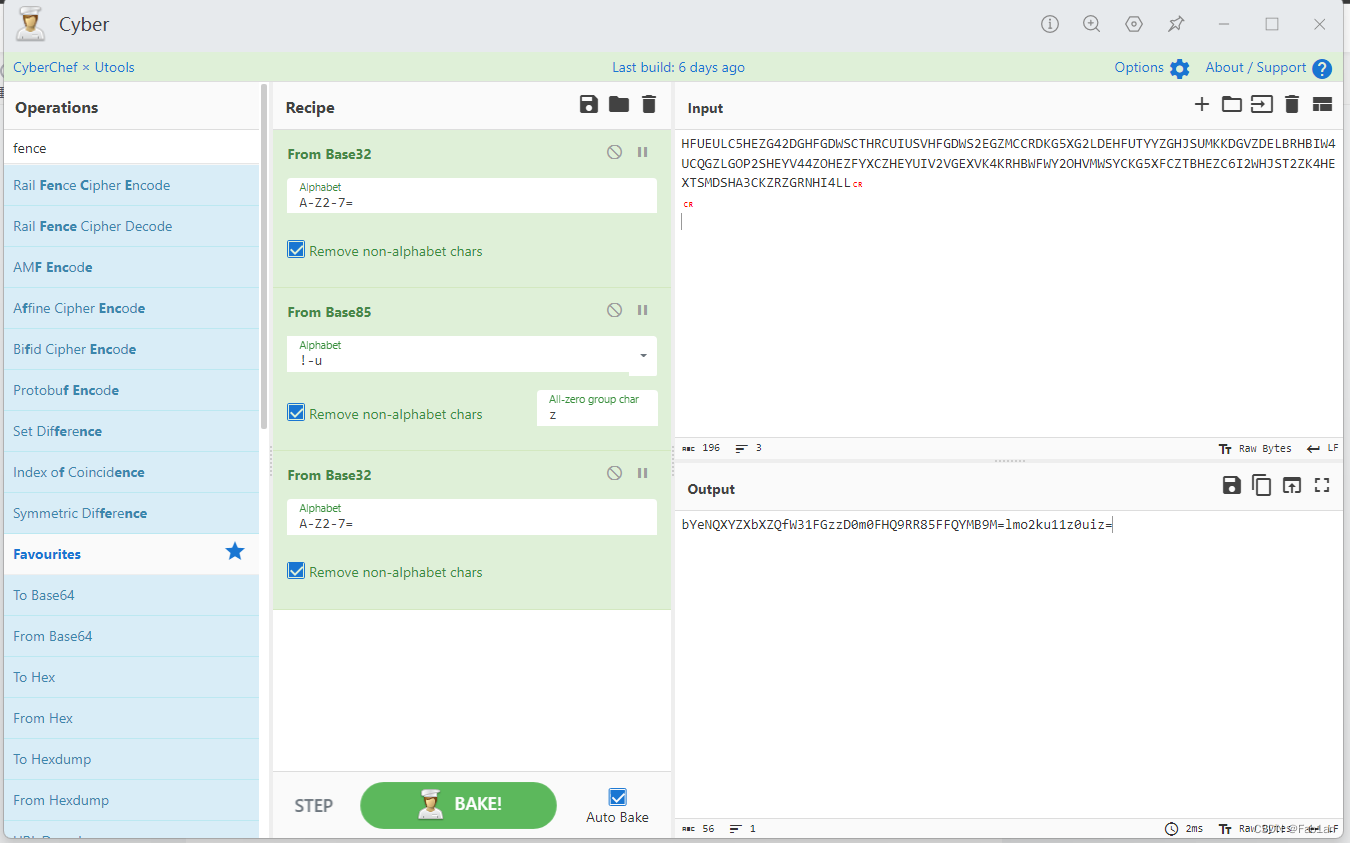Edit last From Base32 Alphabet field

(x=472, y=515)
